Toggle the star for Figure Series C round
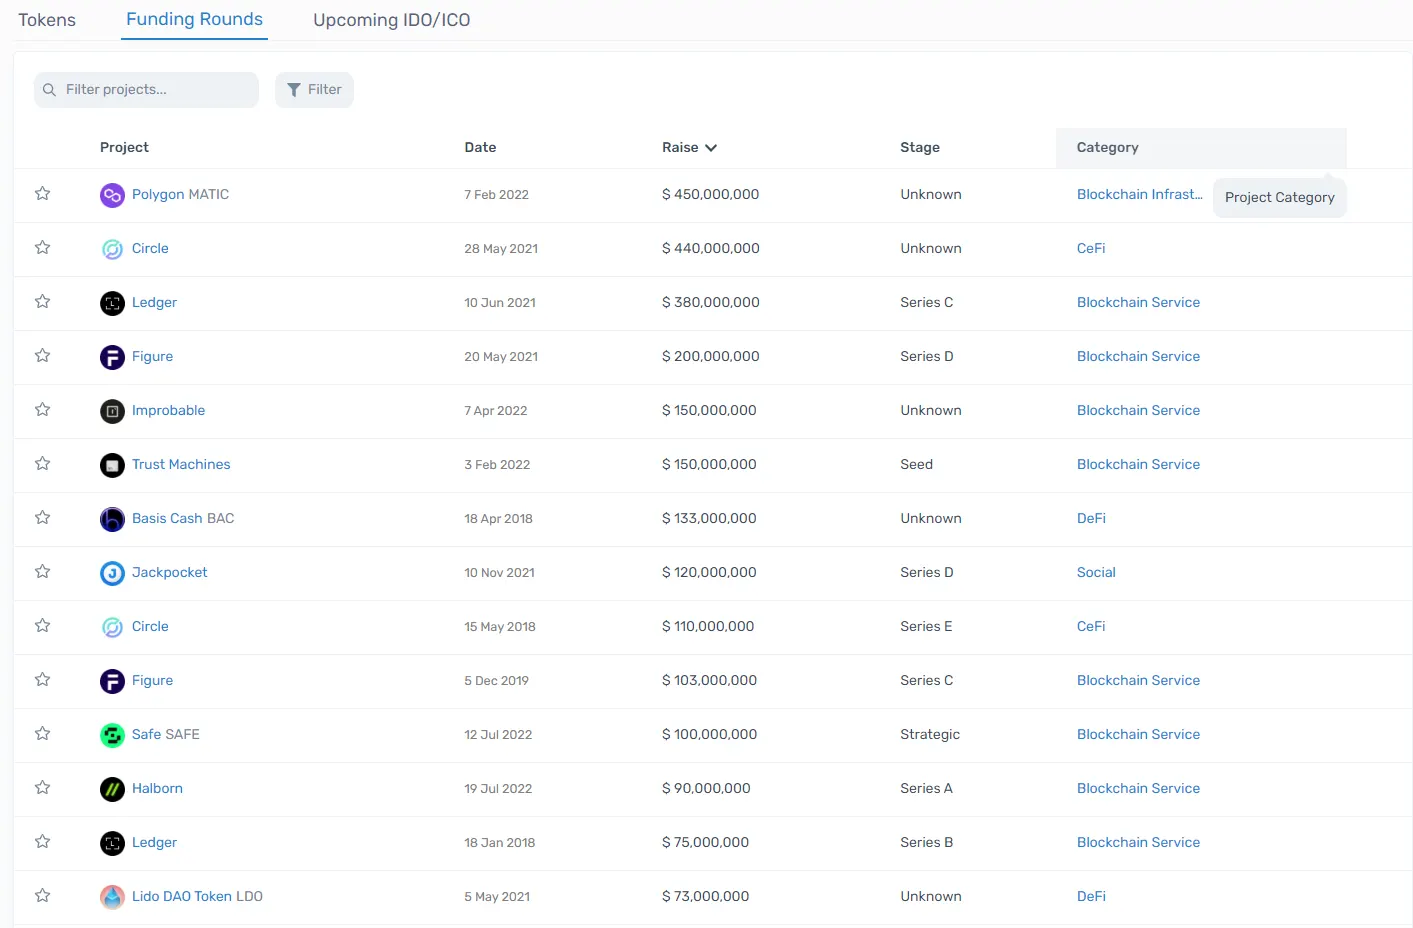The width and height of the screenshot is (1413, 928). 42,680
